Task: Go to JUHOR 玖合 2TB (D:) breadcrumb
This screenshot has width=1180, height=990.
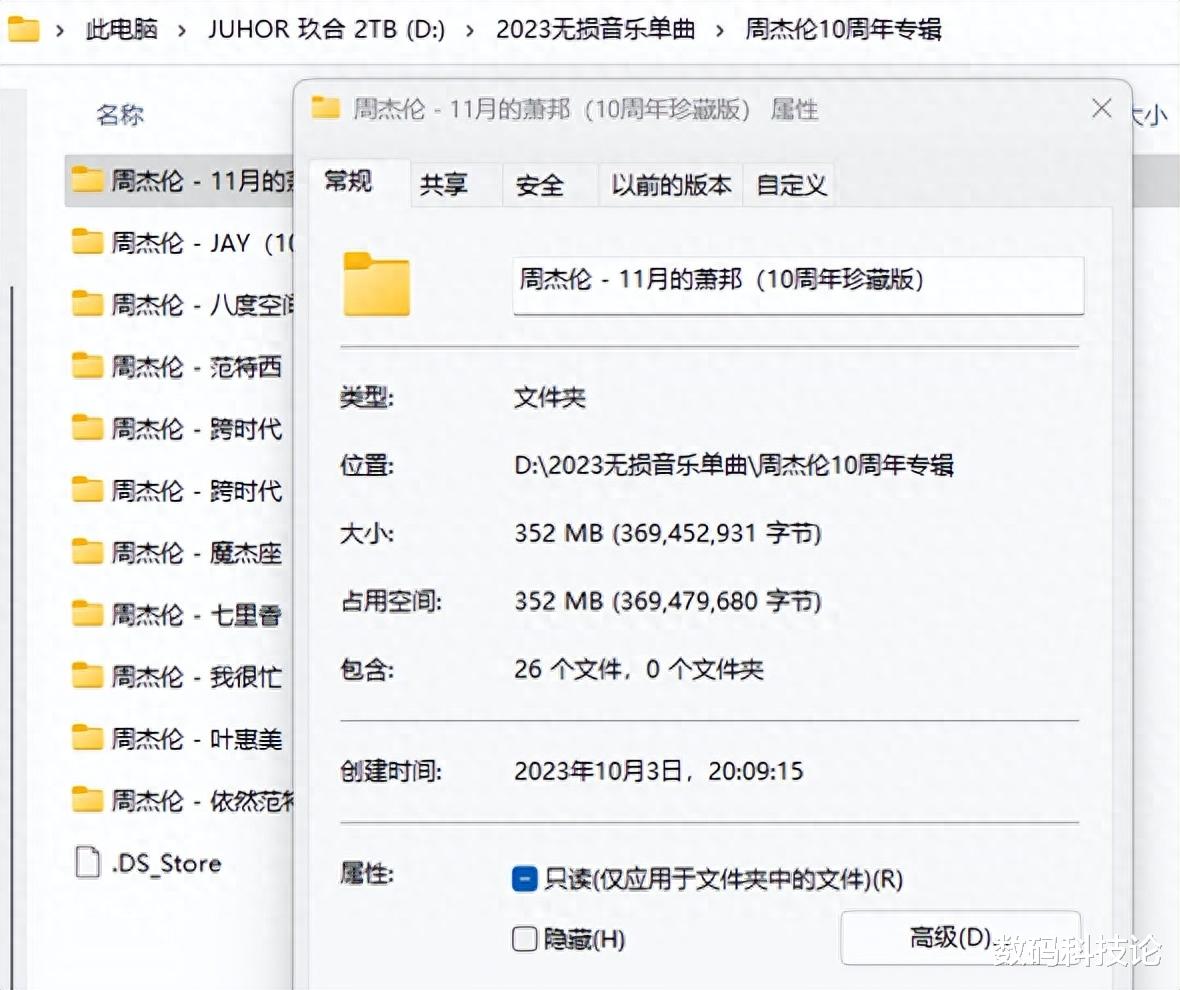Action: tap(327, 29)
